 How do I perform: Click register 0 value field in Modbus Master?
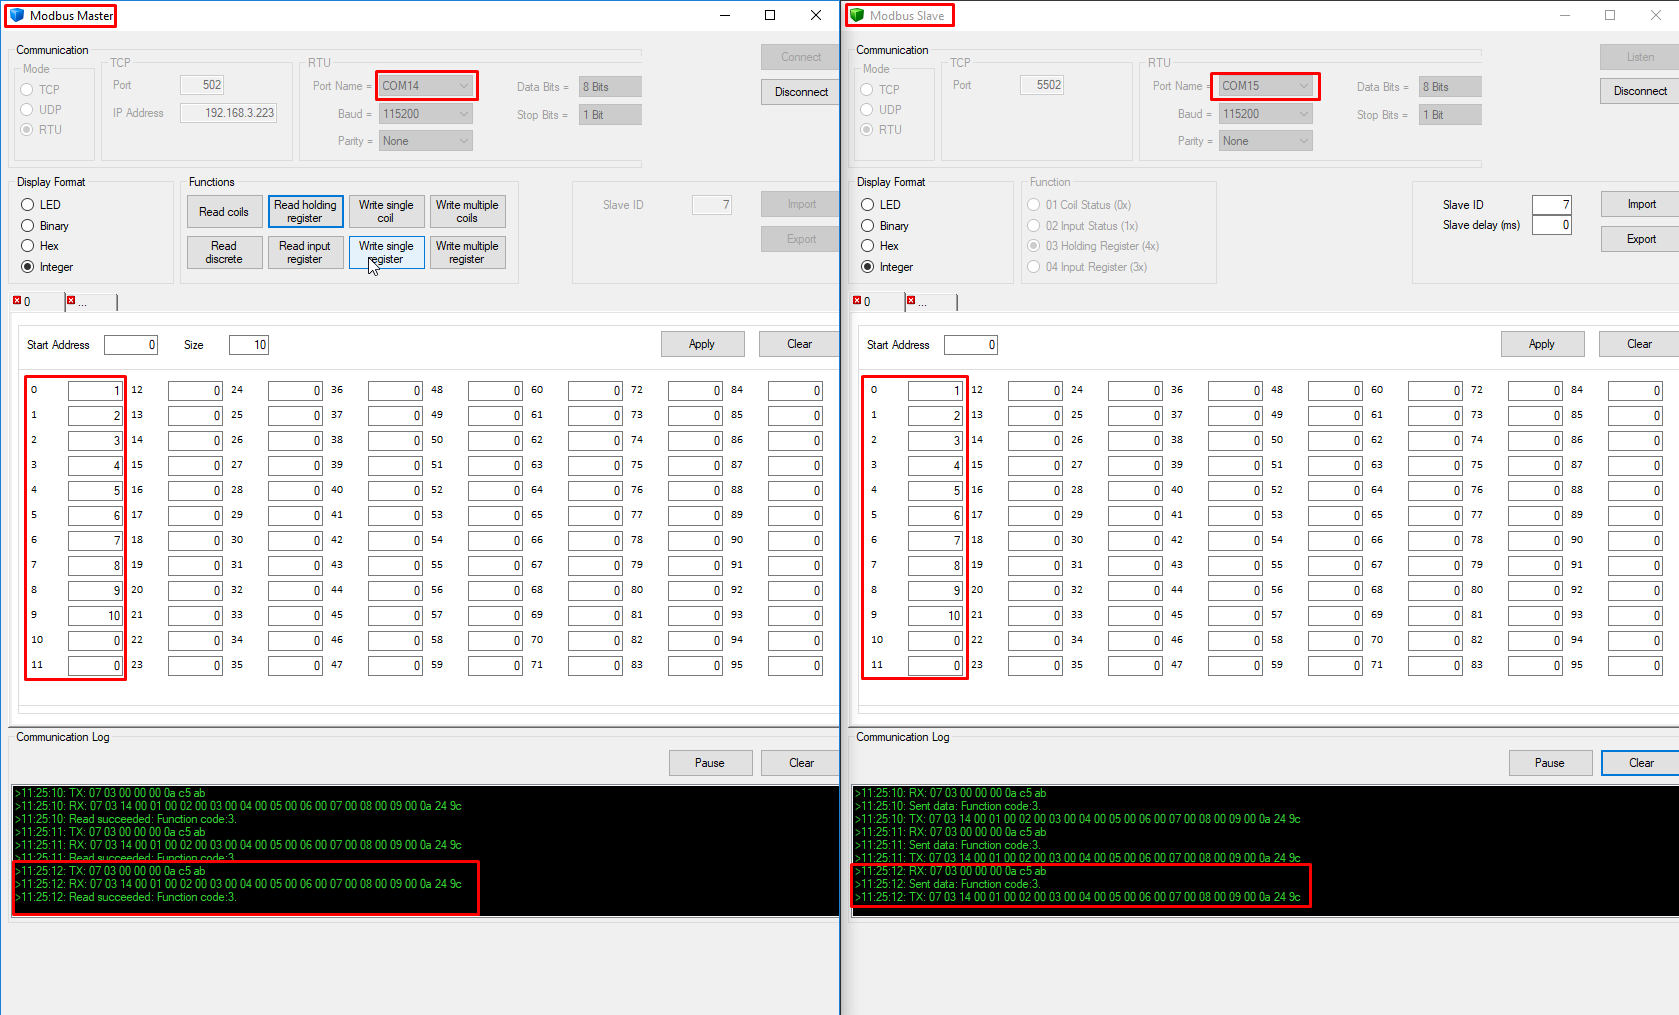click(95, 391)
